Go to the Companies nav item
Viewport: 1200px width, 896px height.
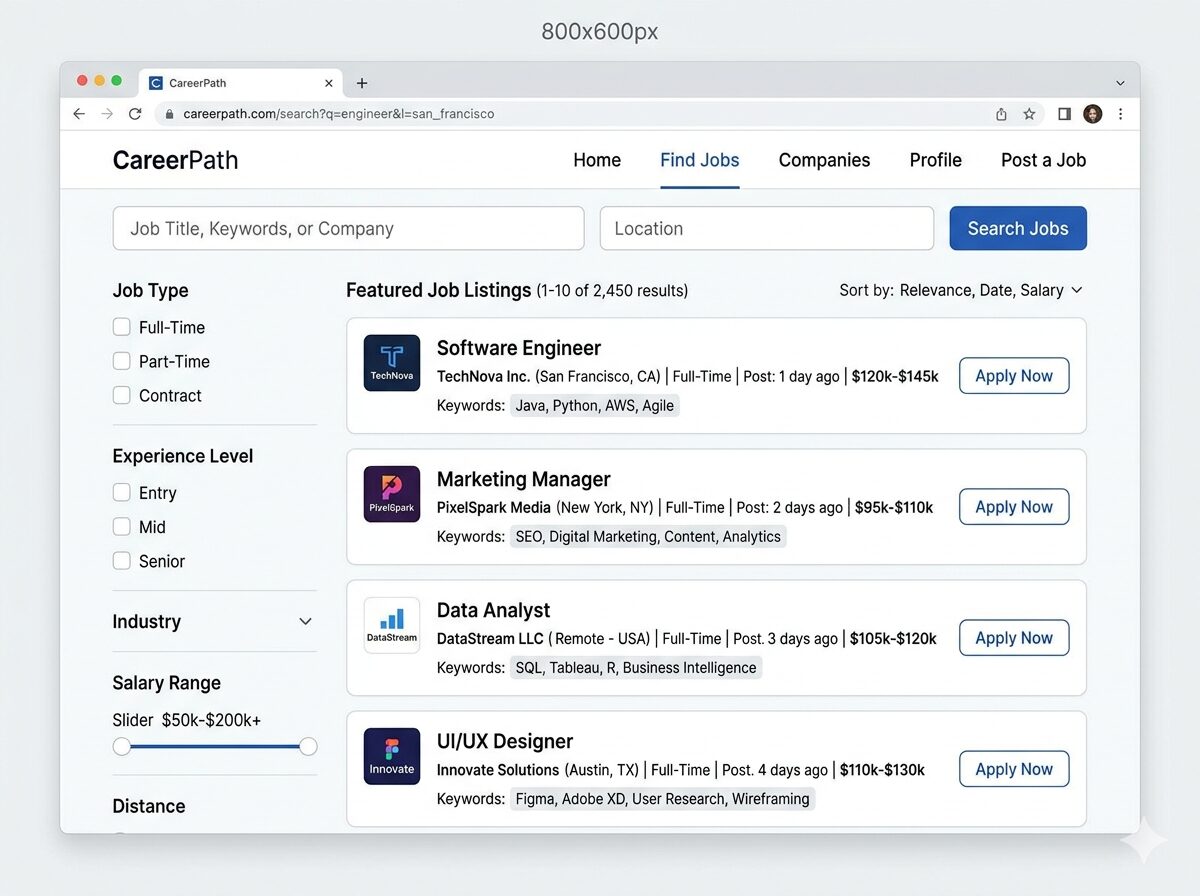824,160
